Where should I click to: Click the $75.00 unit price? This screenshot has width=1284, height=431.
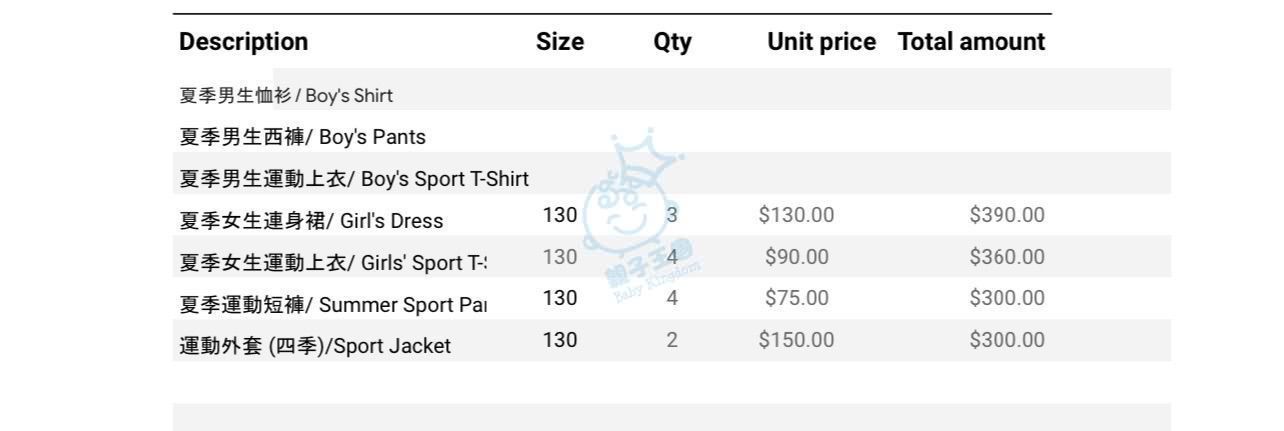pyautogui.click(x=796, y=298)
